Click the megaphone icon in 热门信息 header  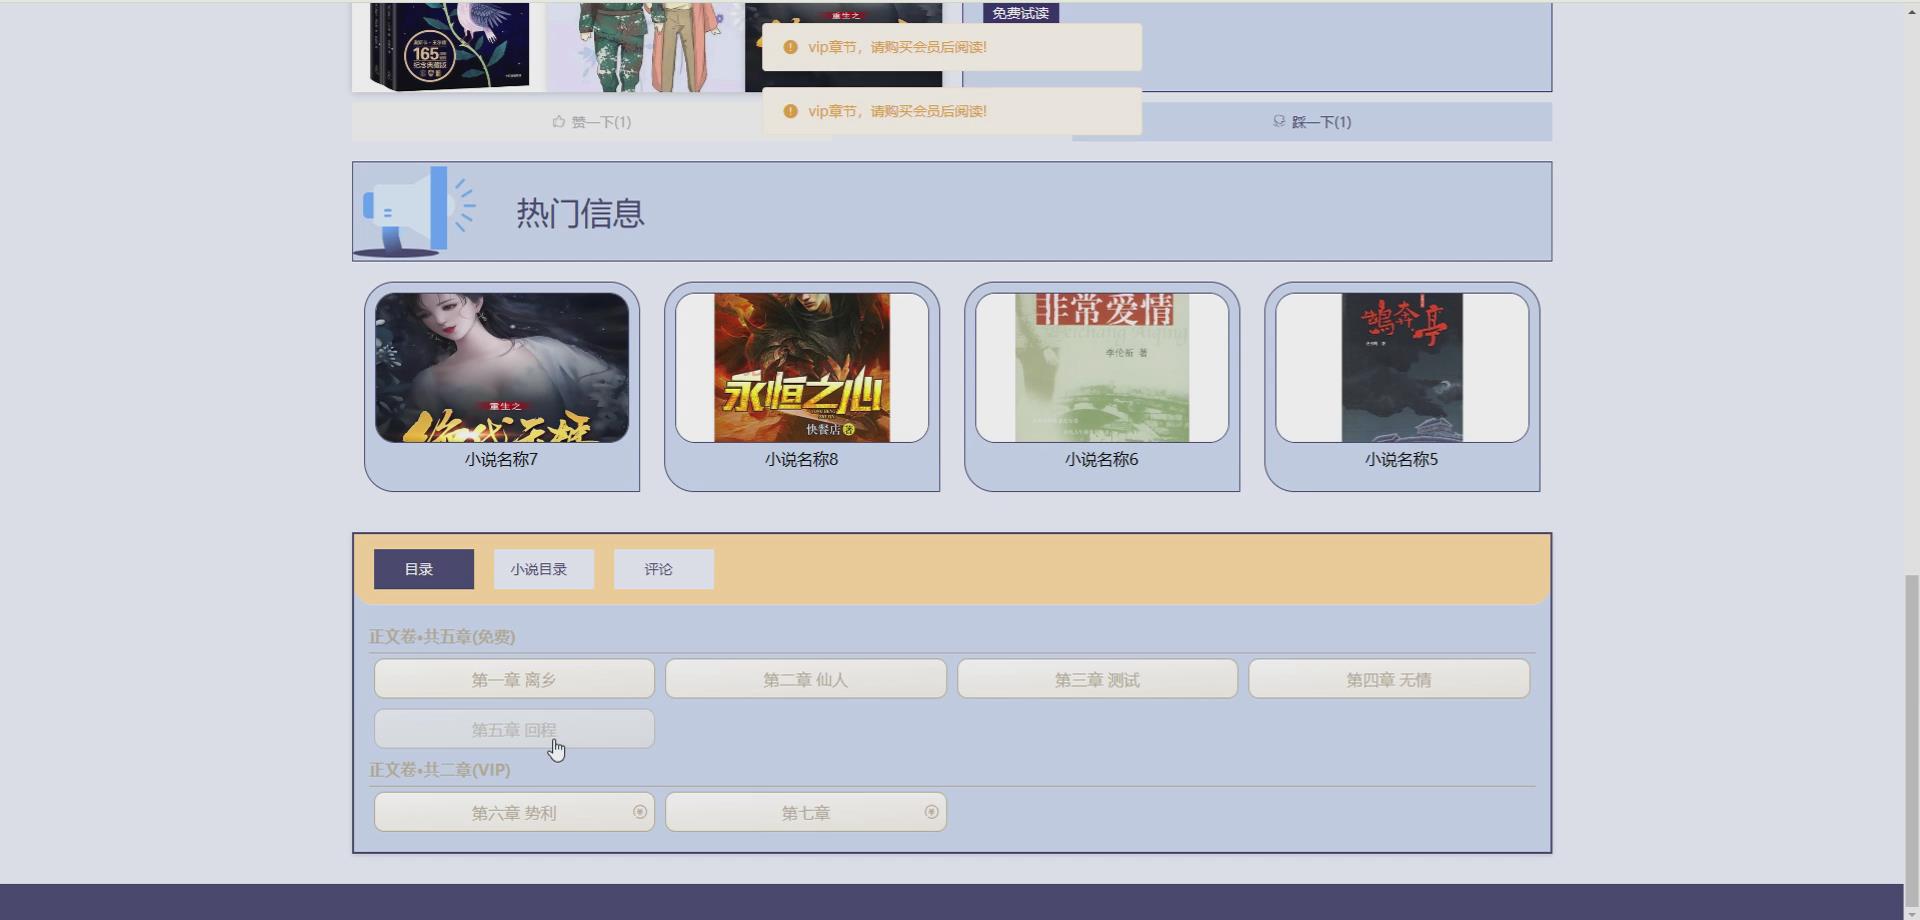pos(415,211)
